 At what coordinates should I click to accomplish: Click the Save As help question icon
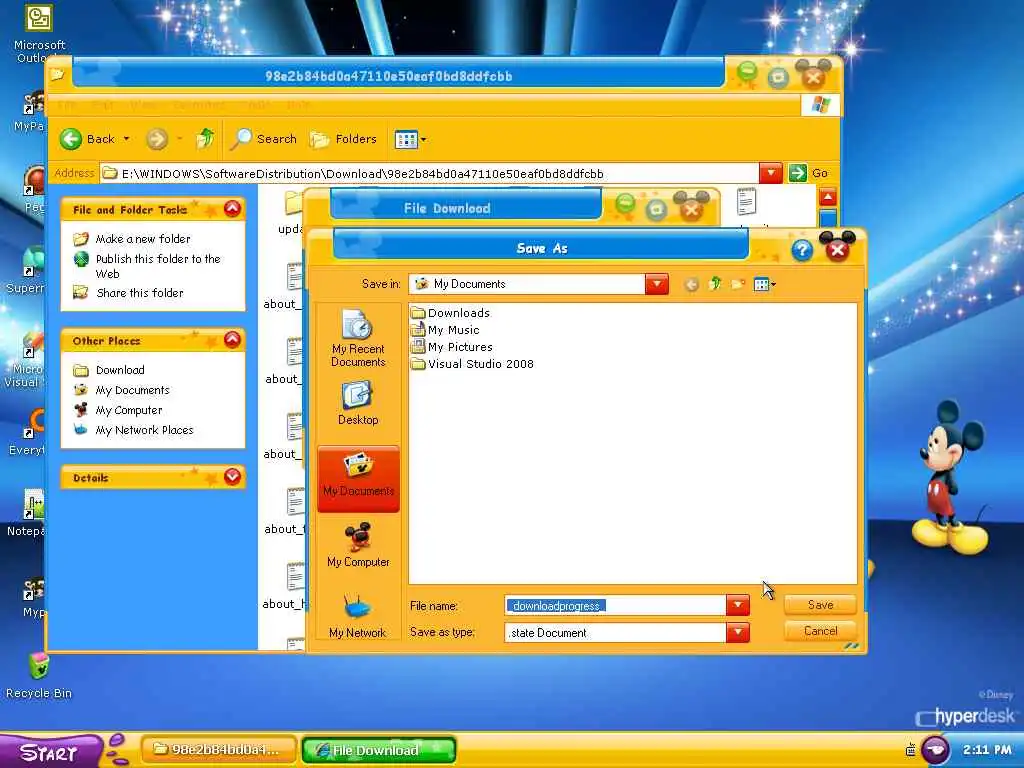(x=802, y=249)
